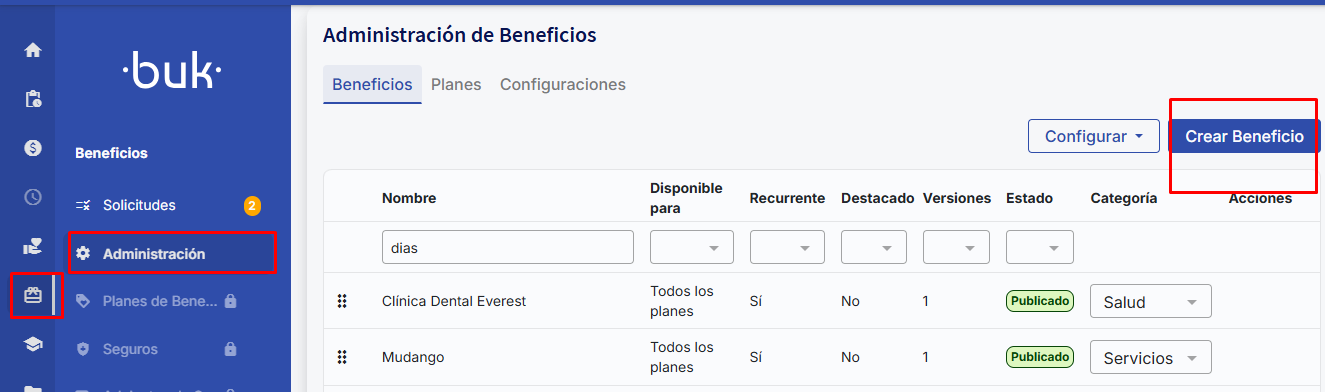Click the gift box Beneficios icon

33,295
